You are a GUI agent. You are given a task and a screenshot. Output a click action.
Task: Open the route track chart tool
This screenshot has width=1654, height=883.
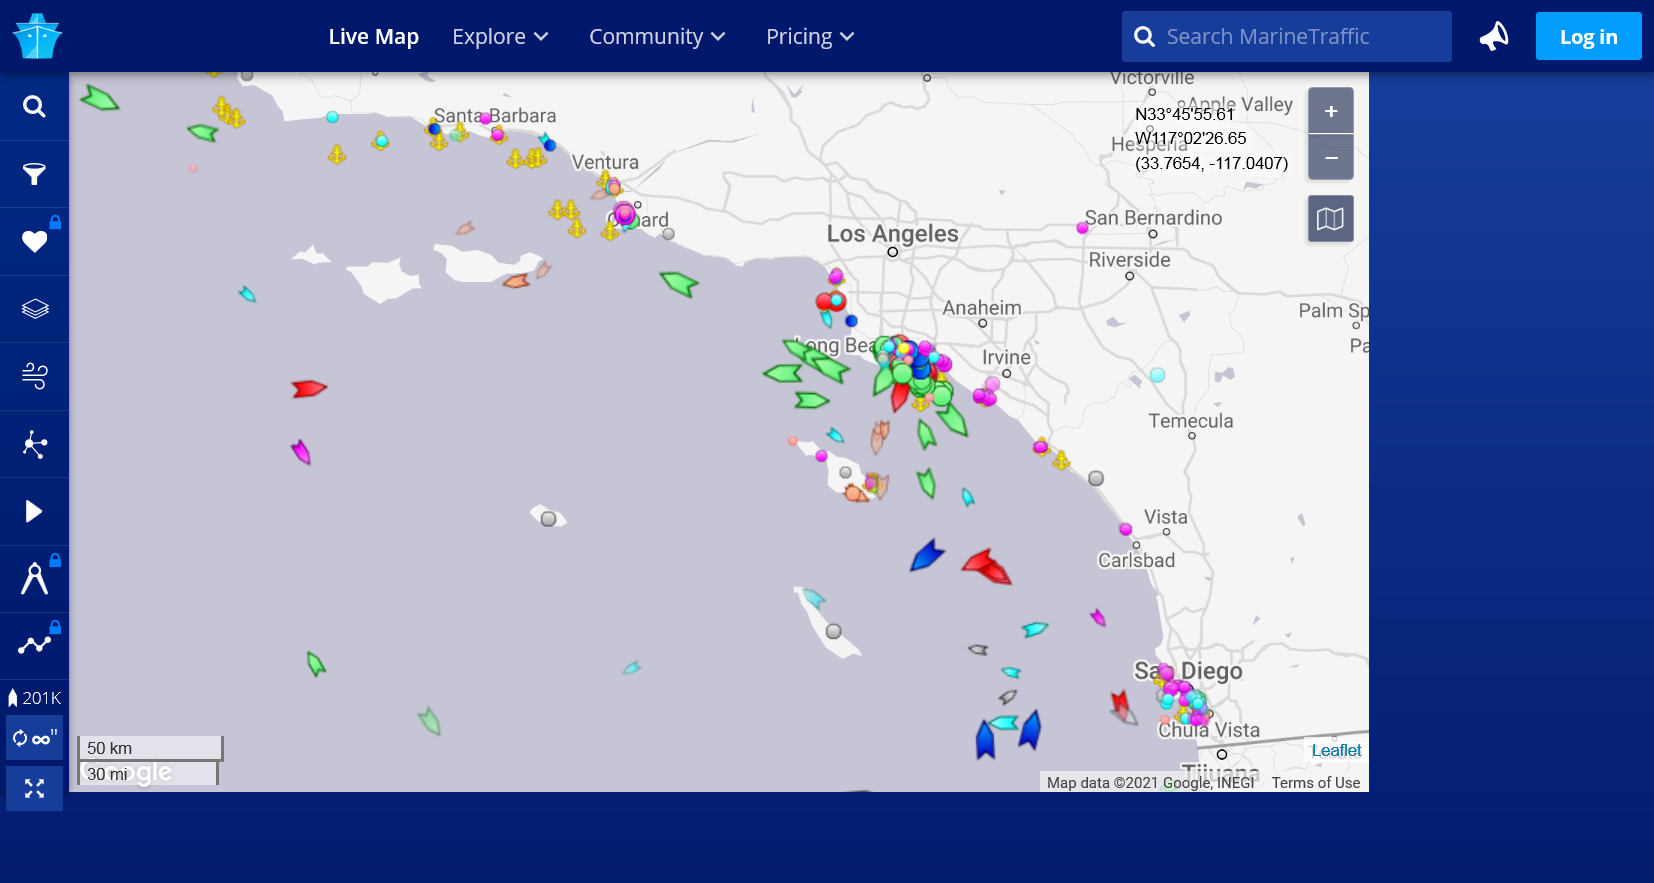coord(34,646)
